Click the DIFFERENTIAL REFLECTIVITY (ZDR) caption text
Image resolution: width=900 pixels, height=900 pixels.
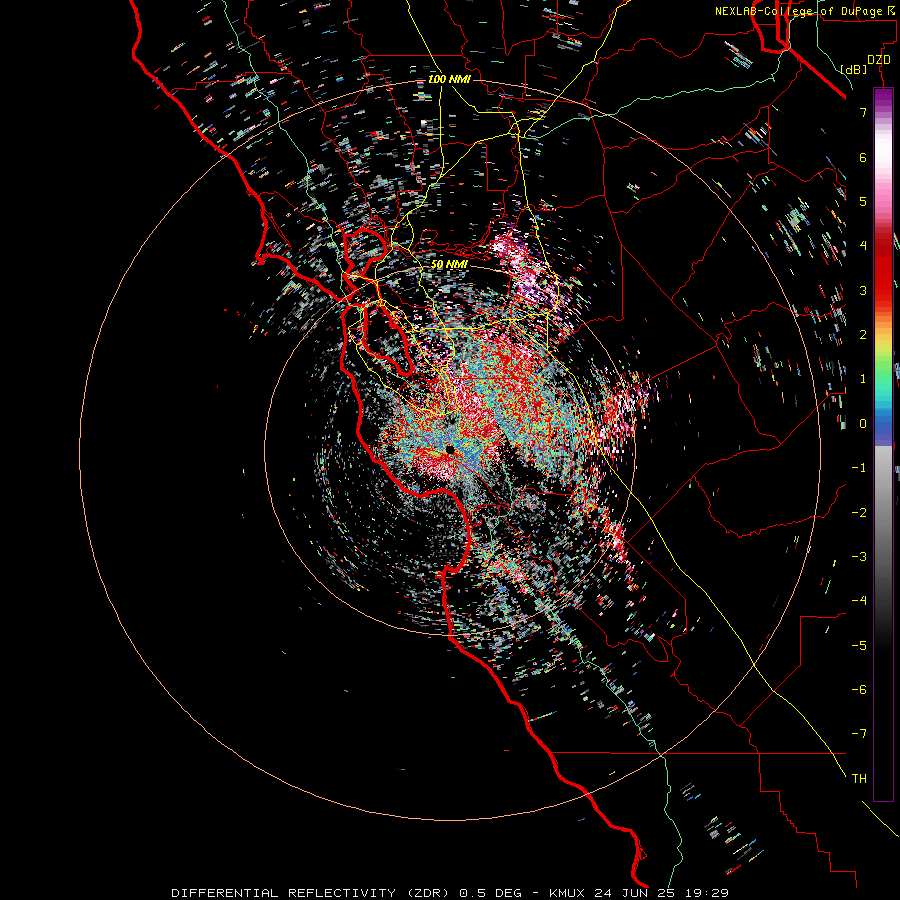pos(310,893)
